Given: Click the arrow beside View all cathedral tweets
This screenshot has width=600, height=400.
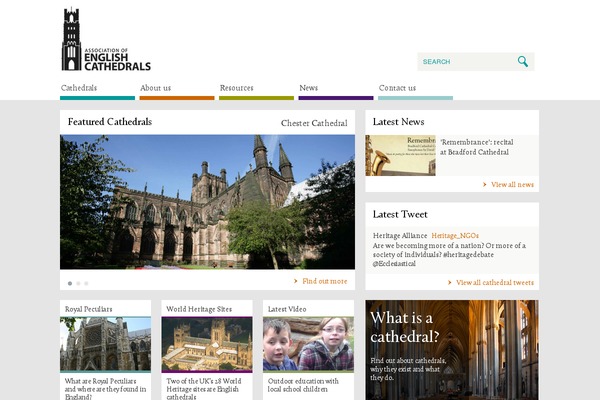Looking at the screenshot, I should pos(450,282).
